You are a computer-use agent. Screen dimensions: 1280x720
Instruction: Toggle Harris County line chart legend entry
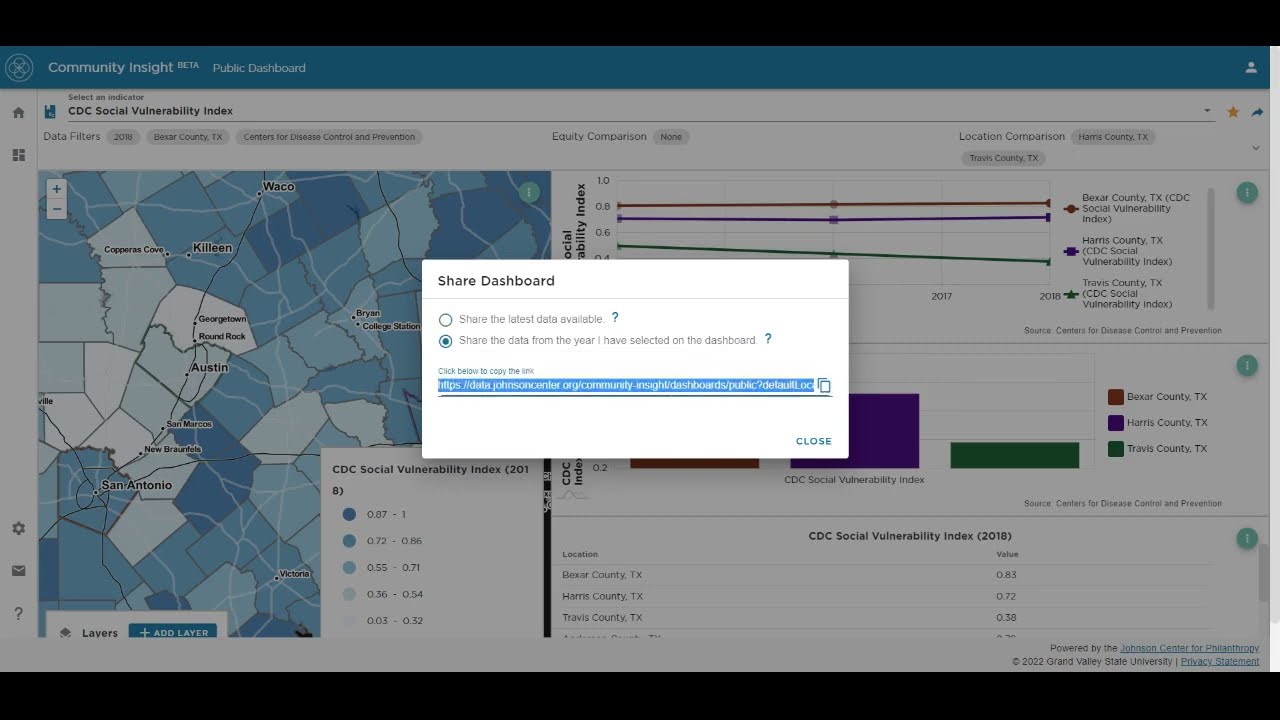coord(1128,251)
